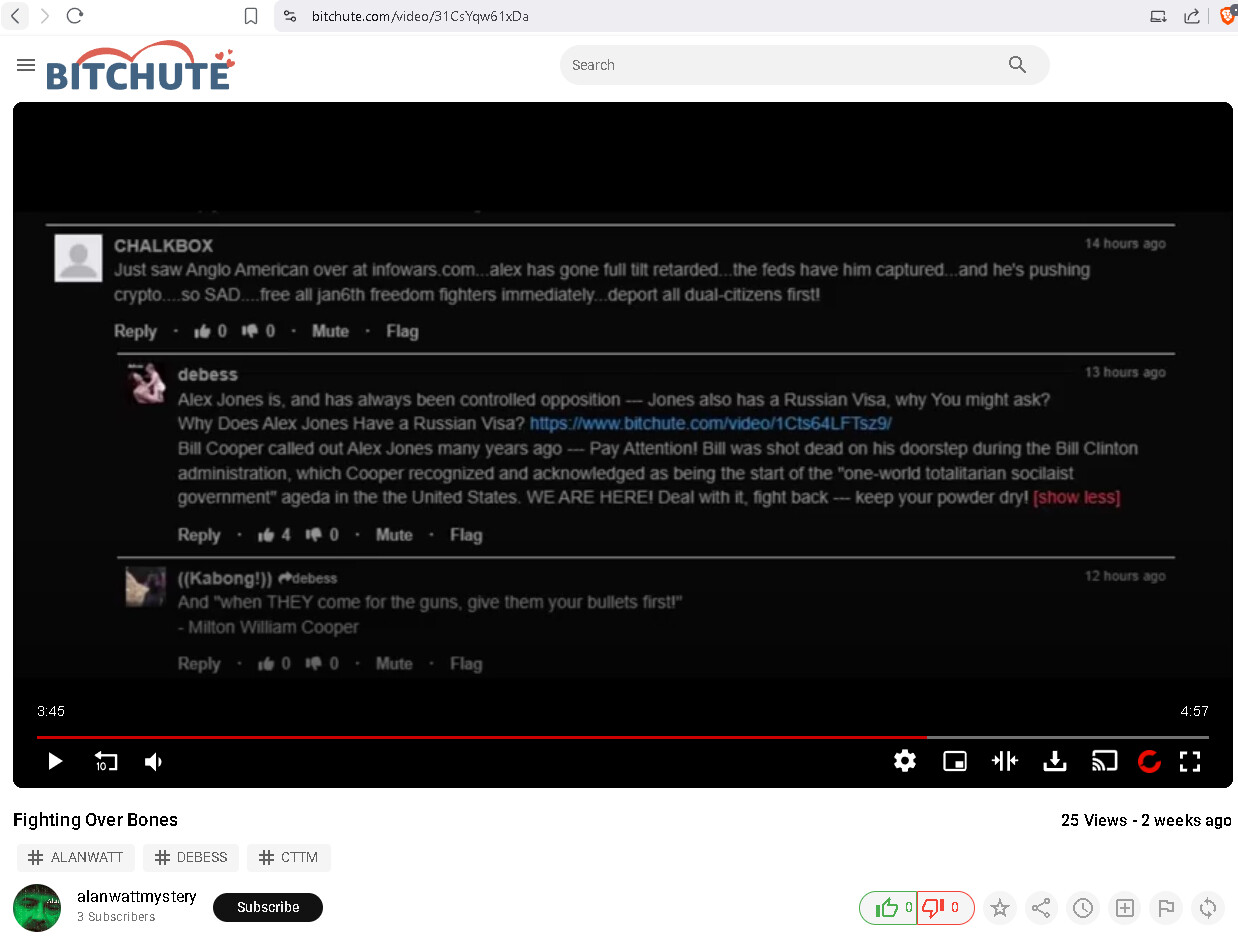This screenshot has height=949, width=1238.
Task: Like the video with thumbs up
Action: (887, 908)
